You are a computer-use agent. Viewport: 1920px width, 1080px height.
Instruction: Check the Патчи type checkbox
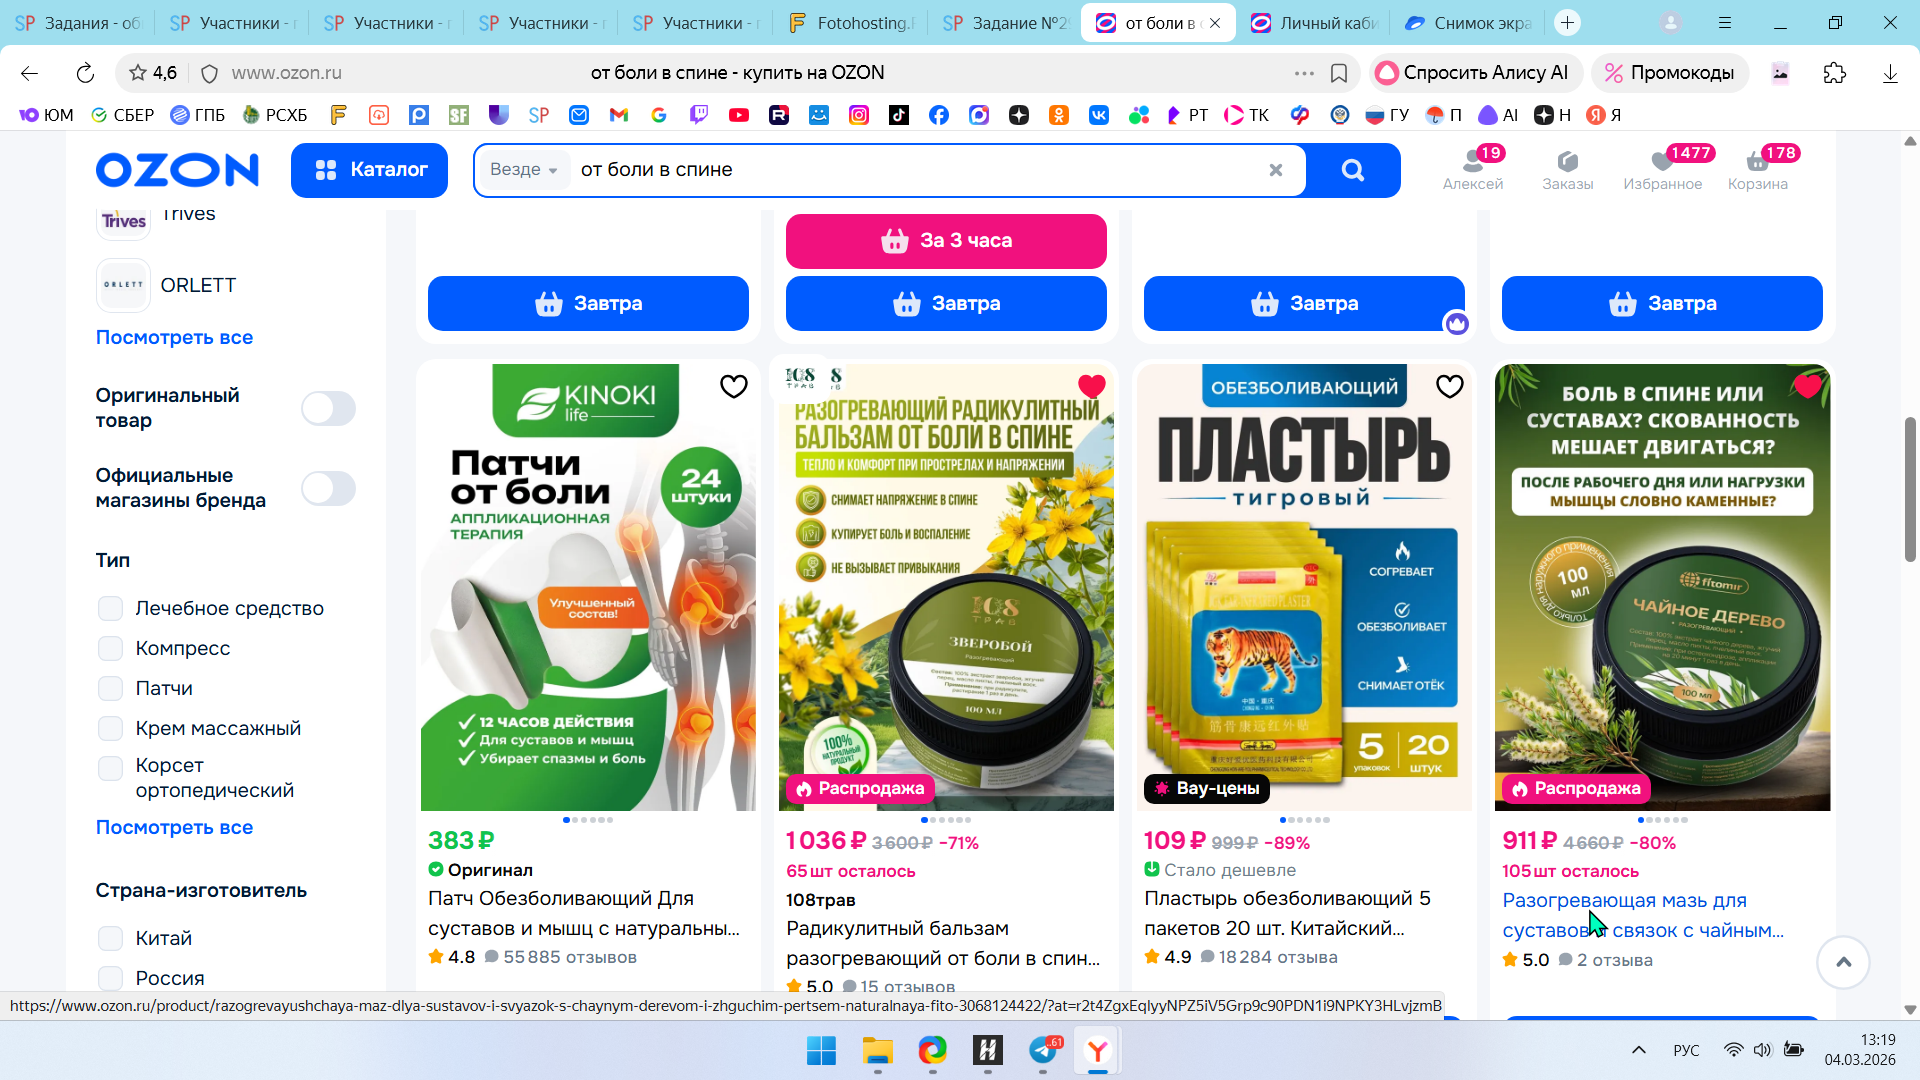pyautogui.click(x=111, y=688)
